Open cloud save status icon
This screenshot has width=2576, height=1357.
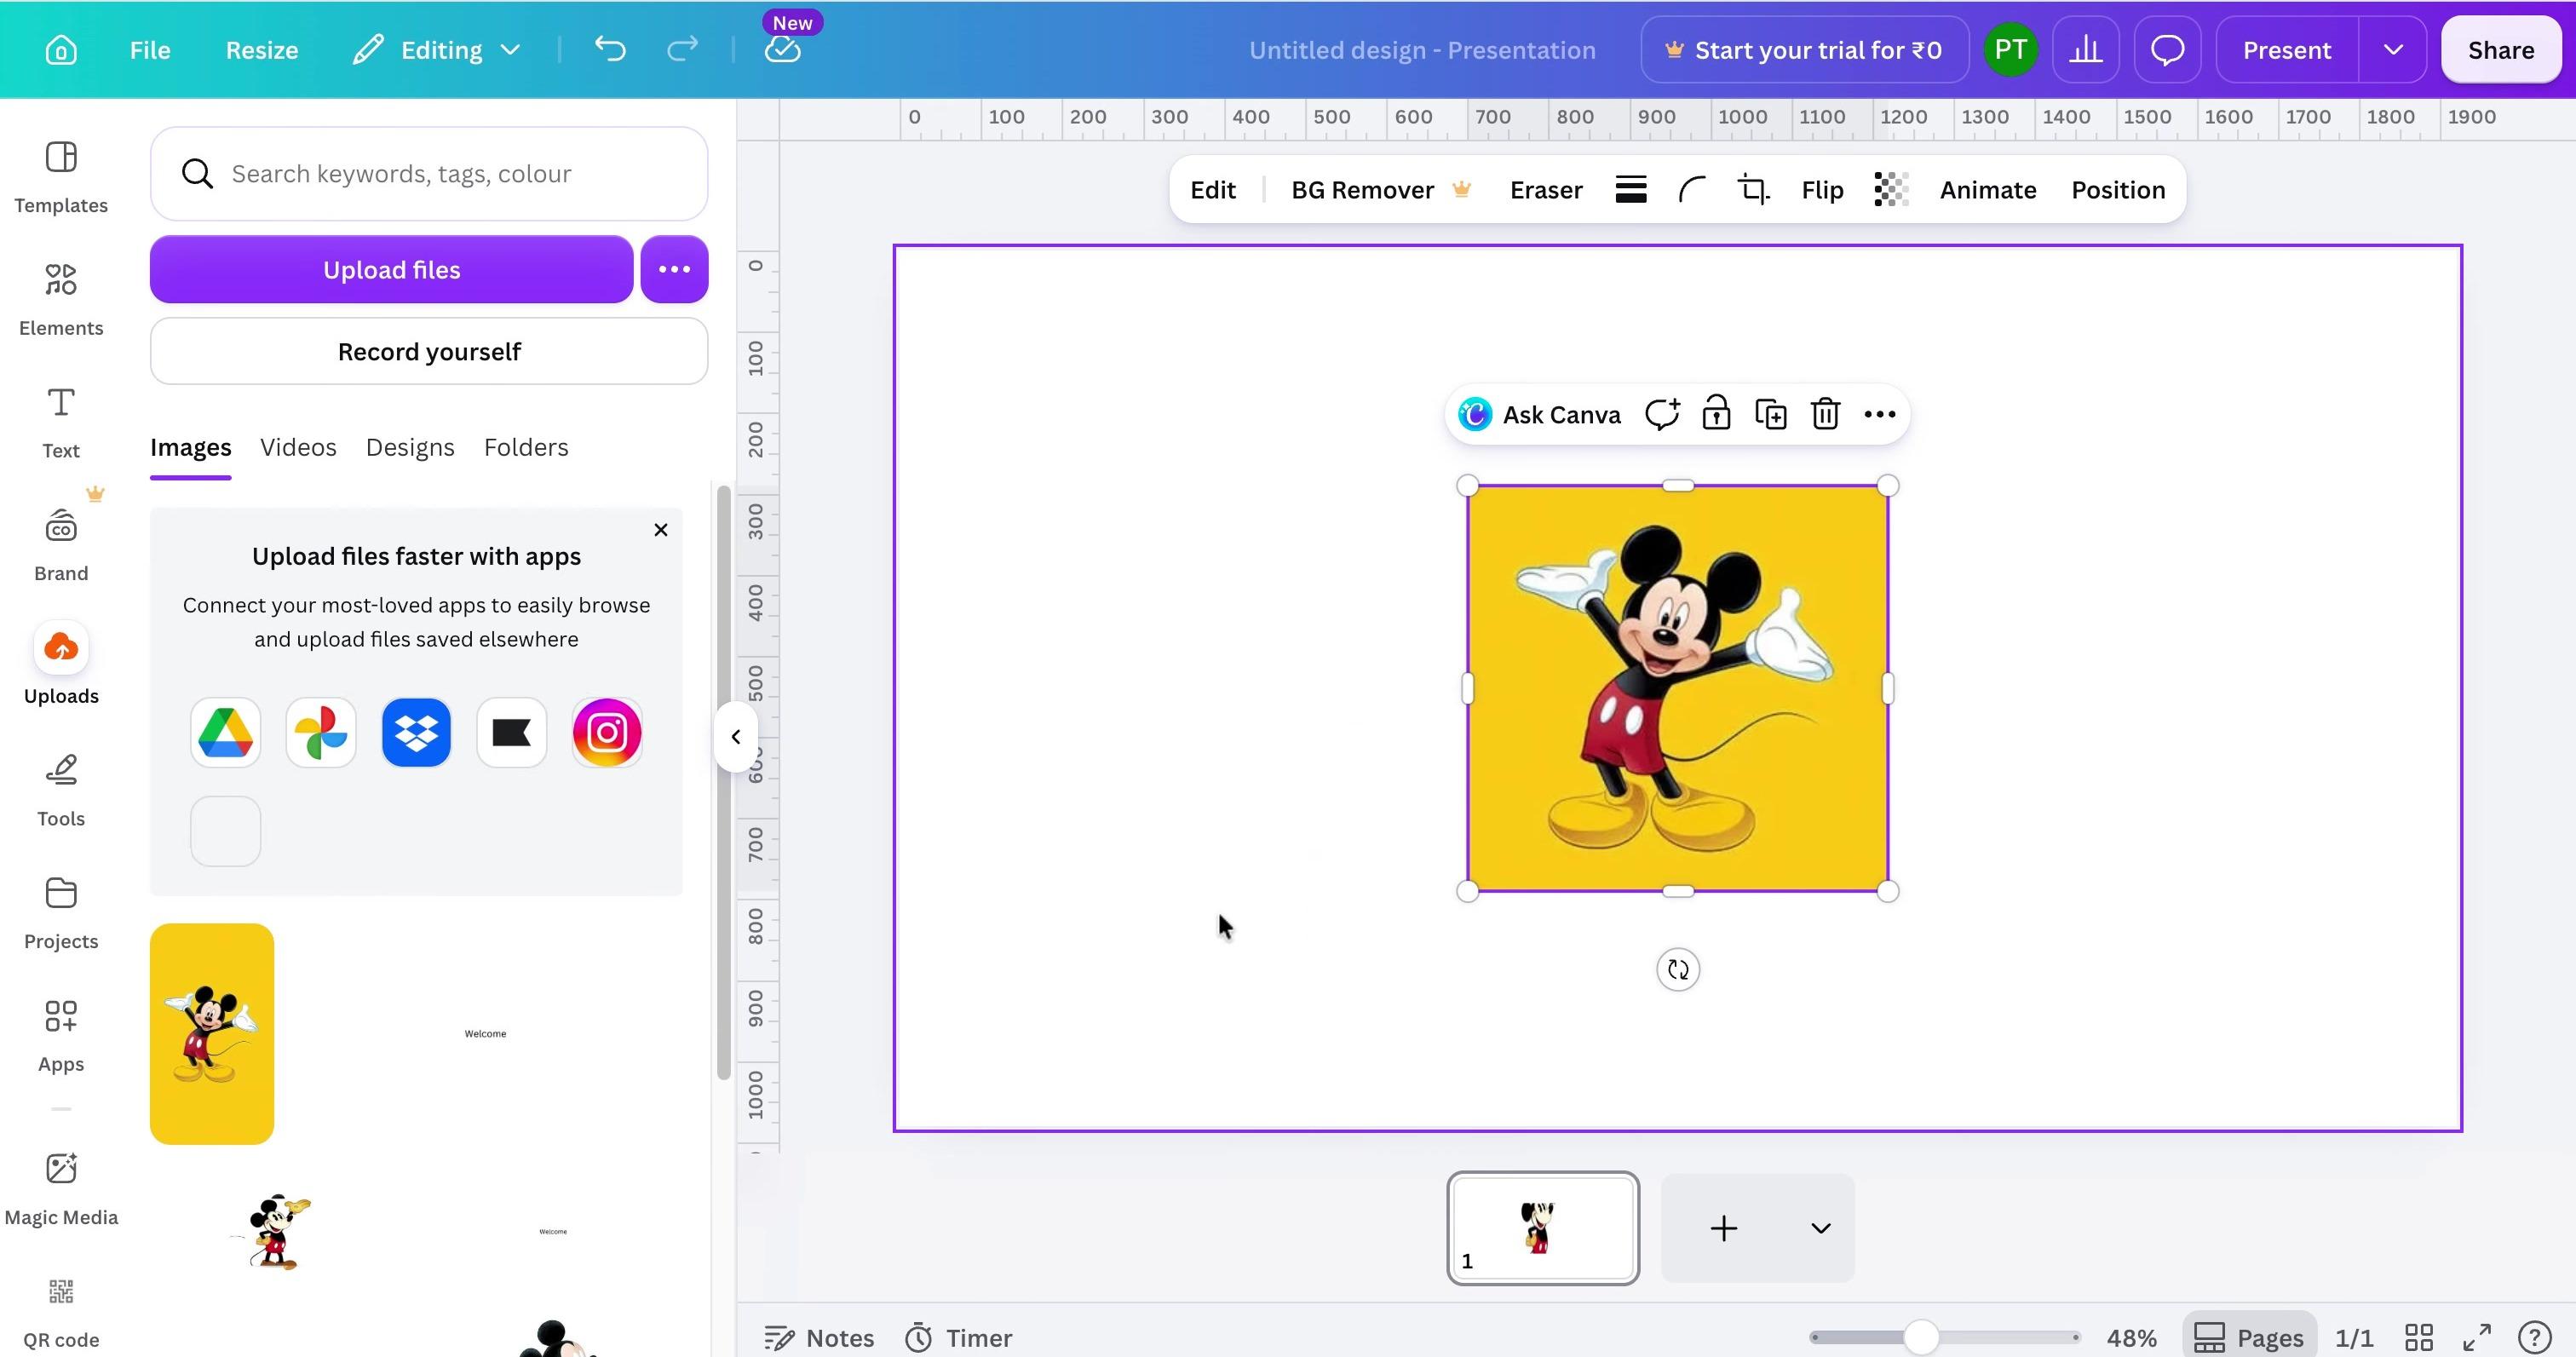click(x=783, y=49)
